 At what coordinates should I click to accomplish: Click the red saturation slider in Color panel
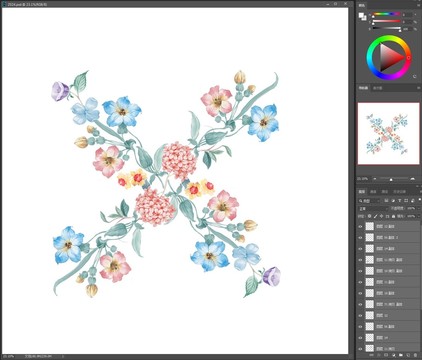tap(386, 21)
